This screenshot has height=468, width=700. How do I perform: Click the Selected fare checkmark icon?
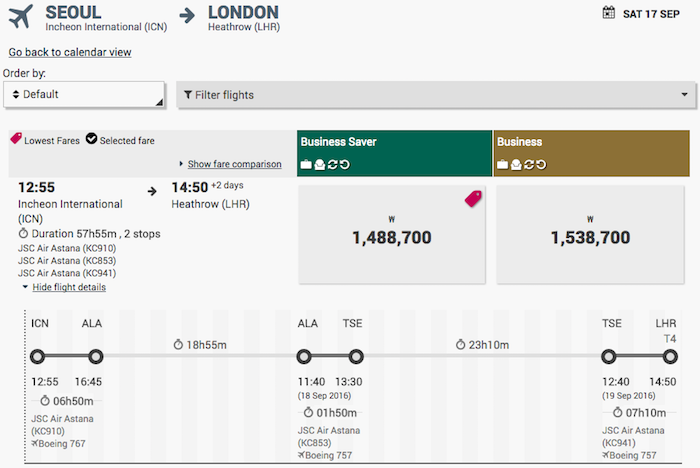92,139
